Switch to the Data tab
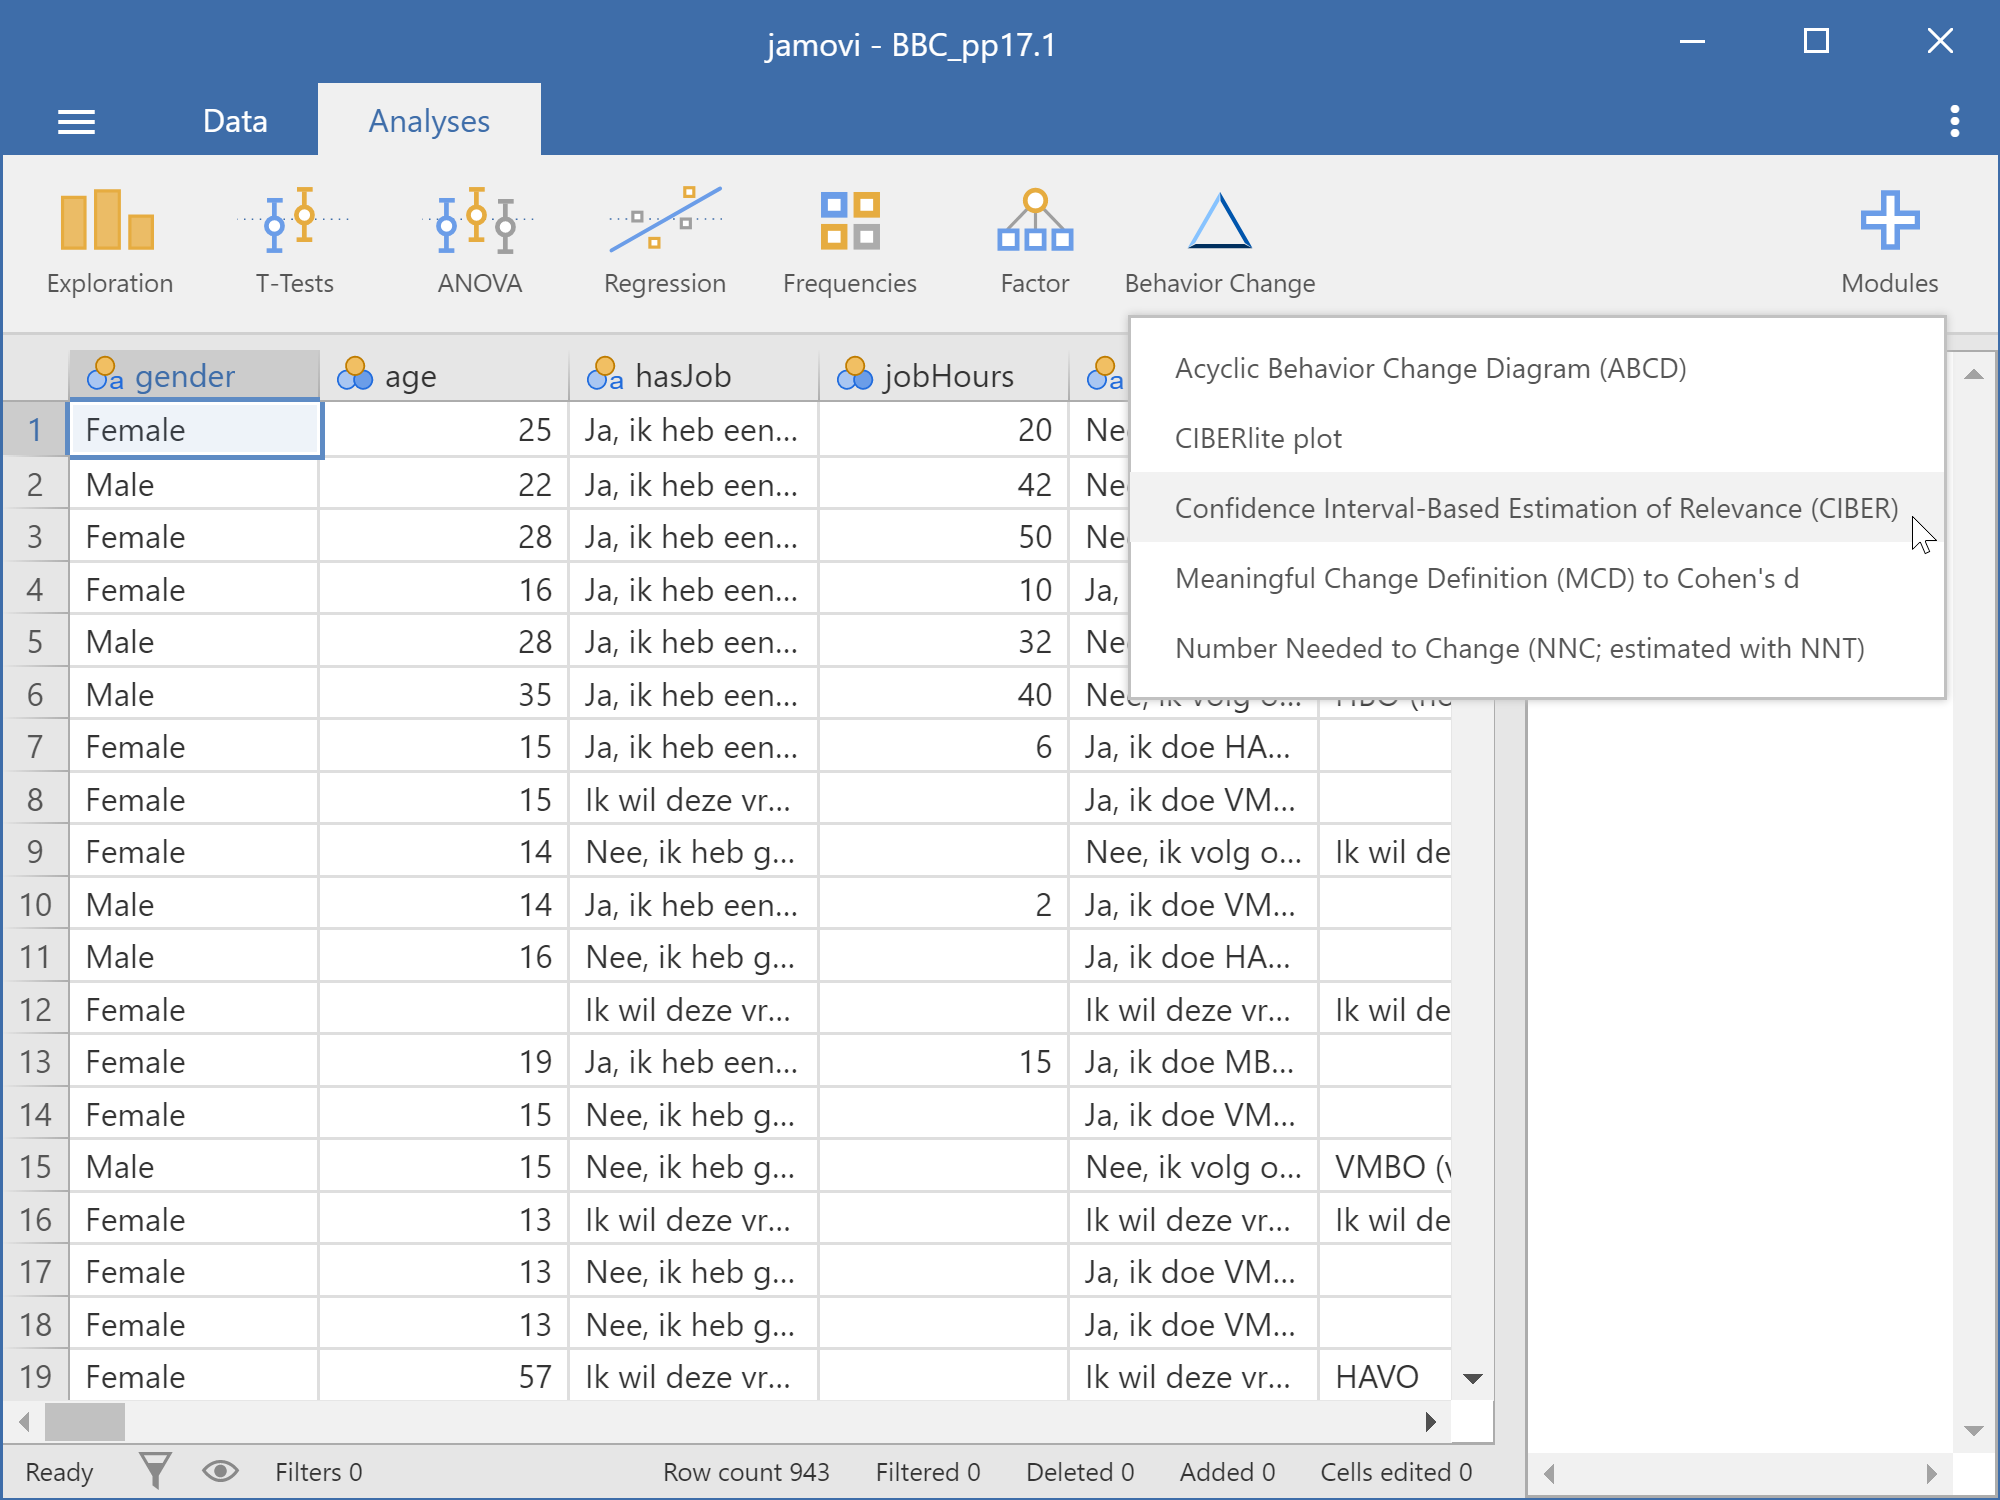 pyautogui.click(x=235, y=121)
